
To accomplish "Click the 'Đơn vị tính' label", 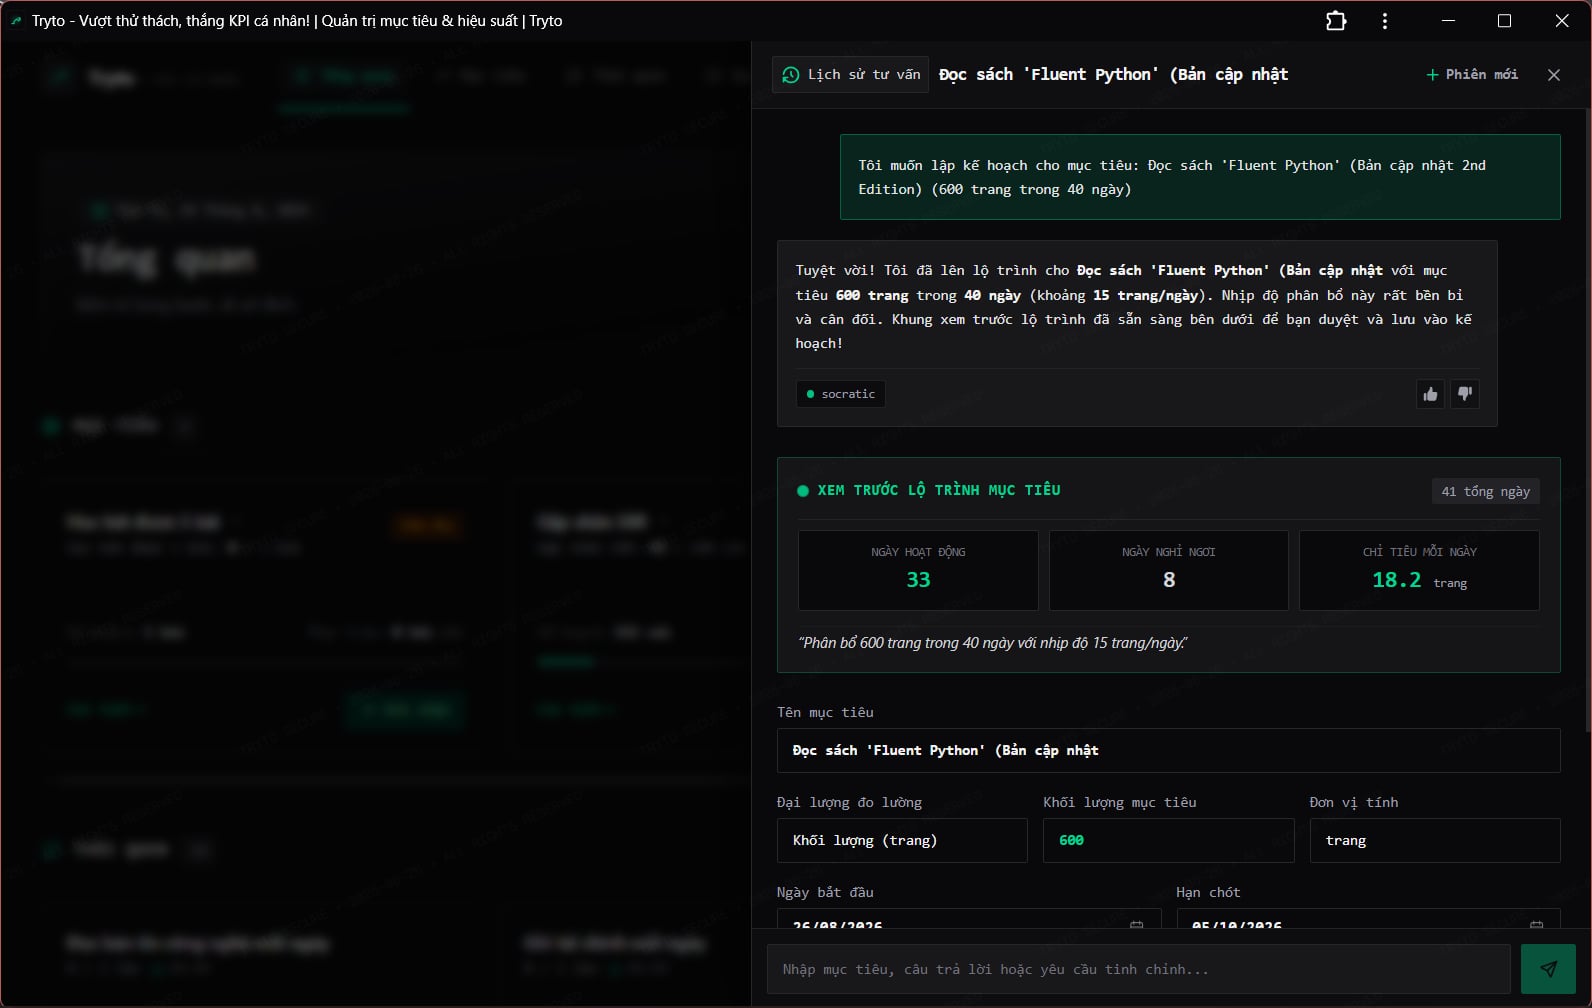I will point(1354,803).
